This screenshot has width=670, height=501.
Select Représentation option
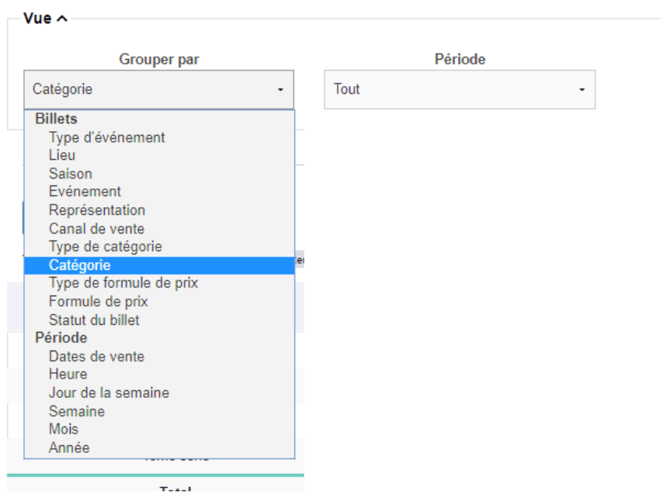pyautogui.click(x=97, y=210)
